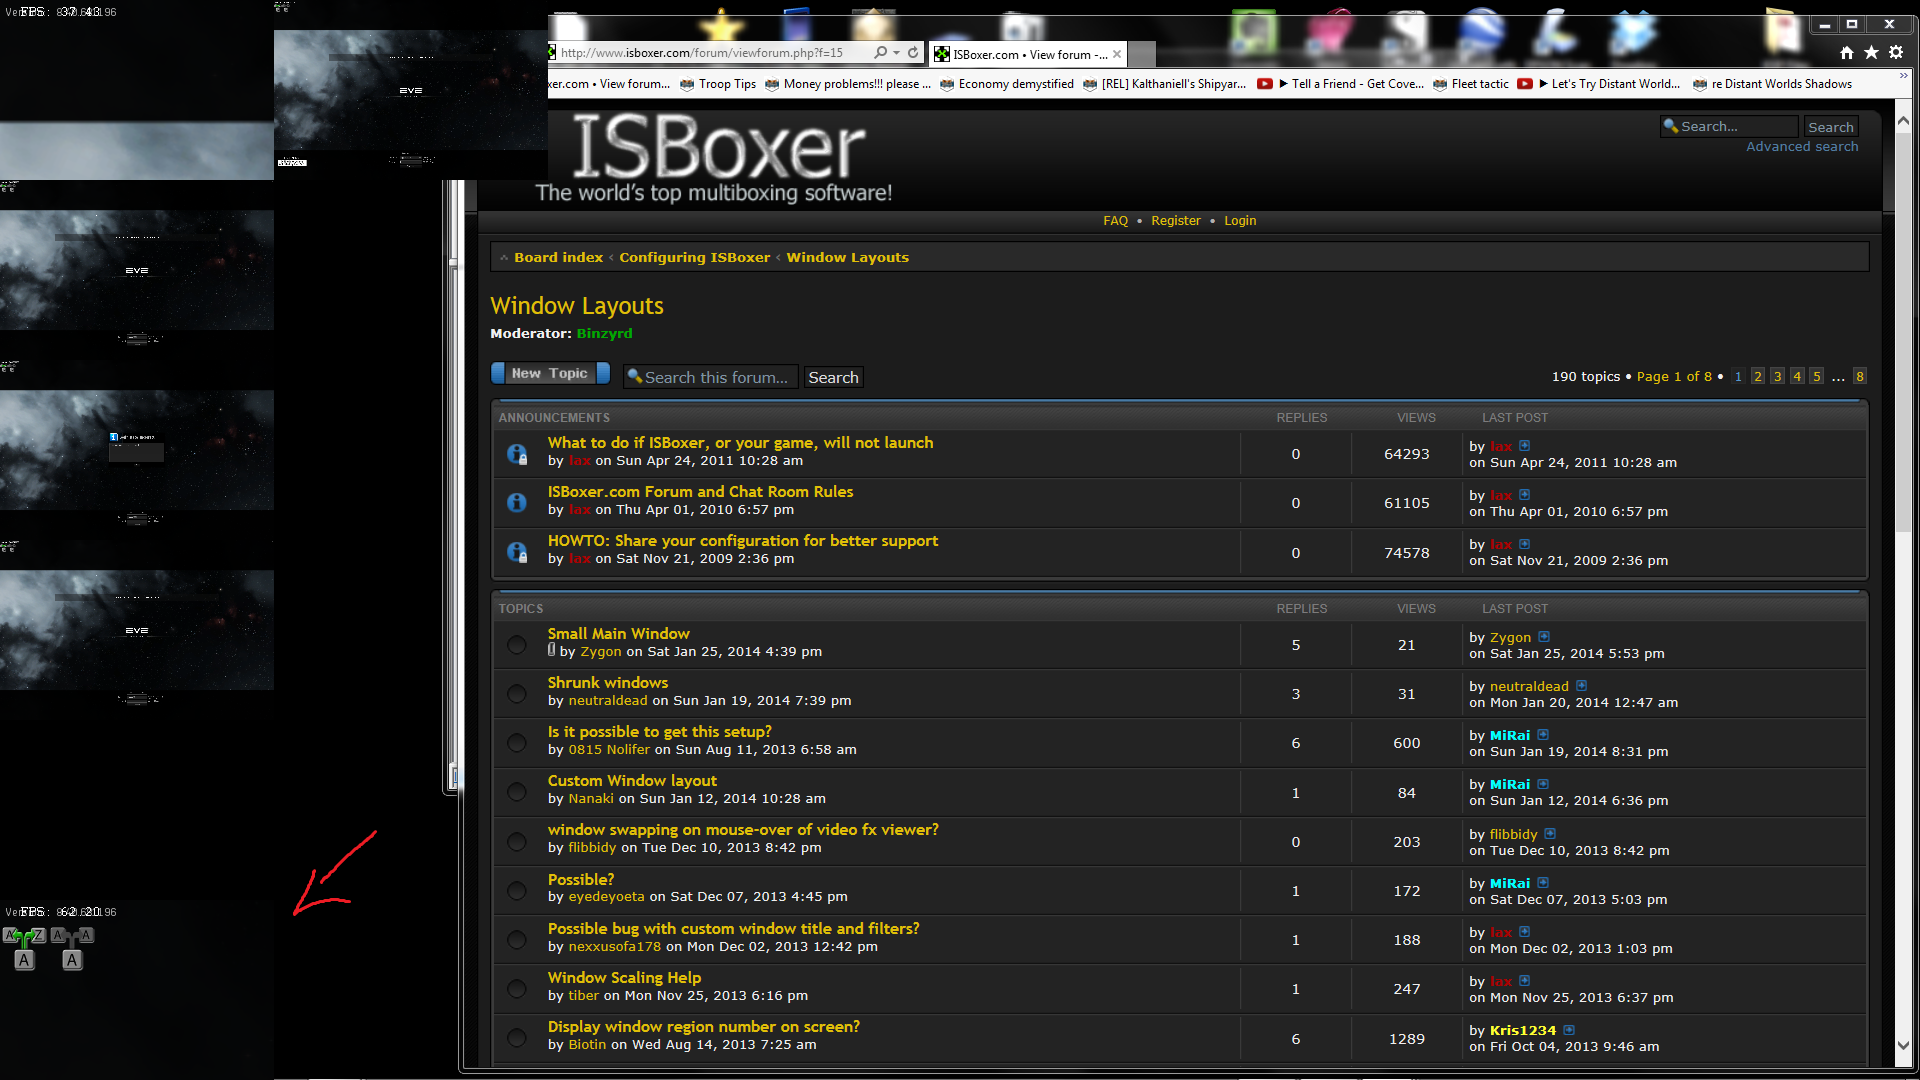View latest post icon next to neutraldead
This screenshot has width=1920, height=1080.
tap(1582, 686)
